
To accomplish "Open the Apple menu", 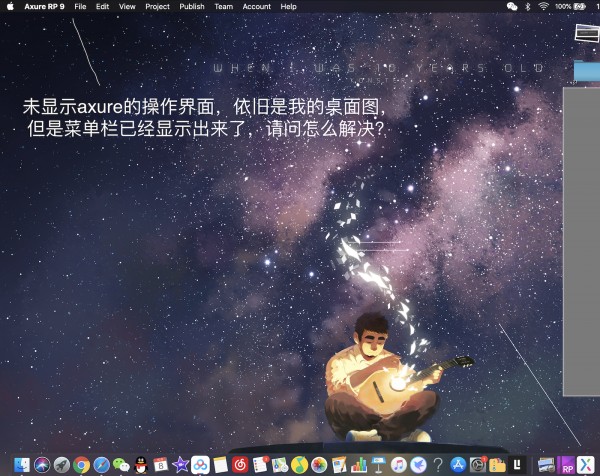I will (10, 7).
